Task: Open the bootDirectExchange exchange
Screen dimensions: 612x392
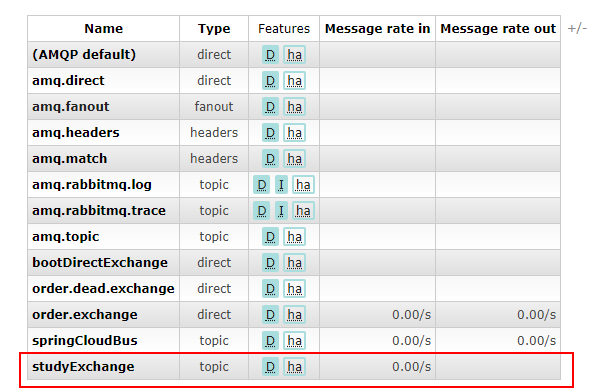Action: (100, 263)
